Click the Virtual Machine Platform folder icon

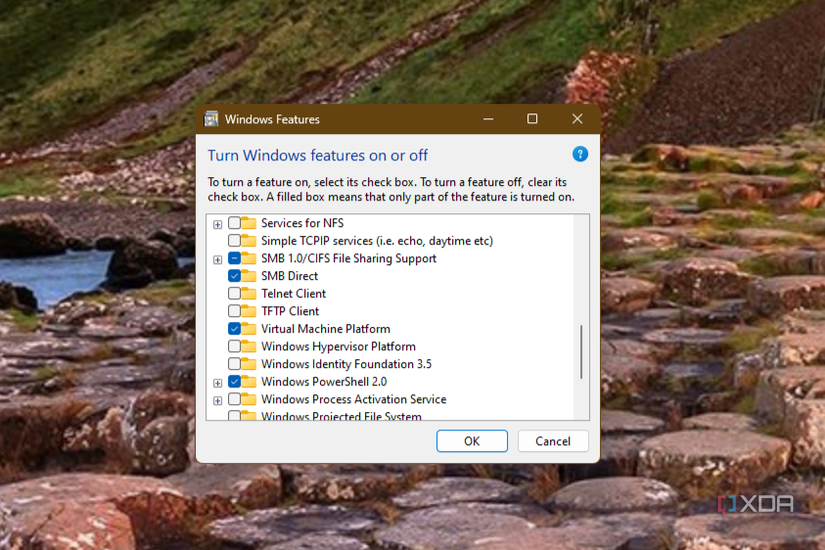tap(249, 329)
